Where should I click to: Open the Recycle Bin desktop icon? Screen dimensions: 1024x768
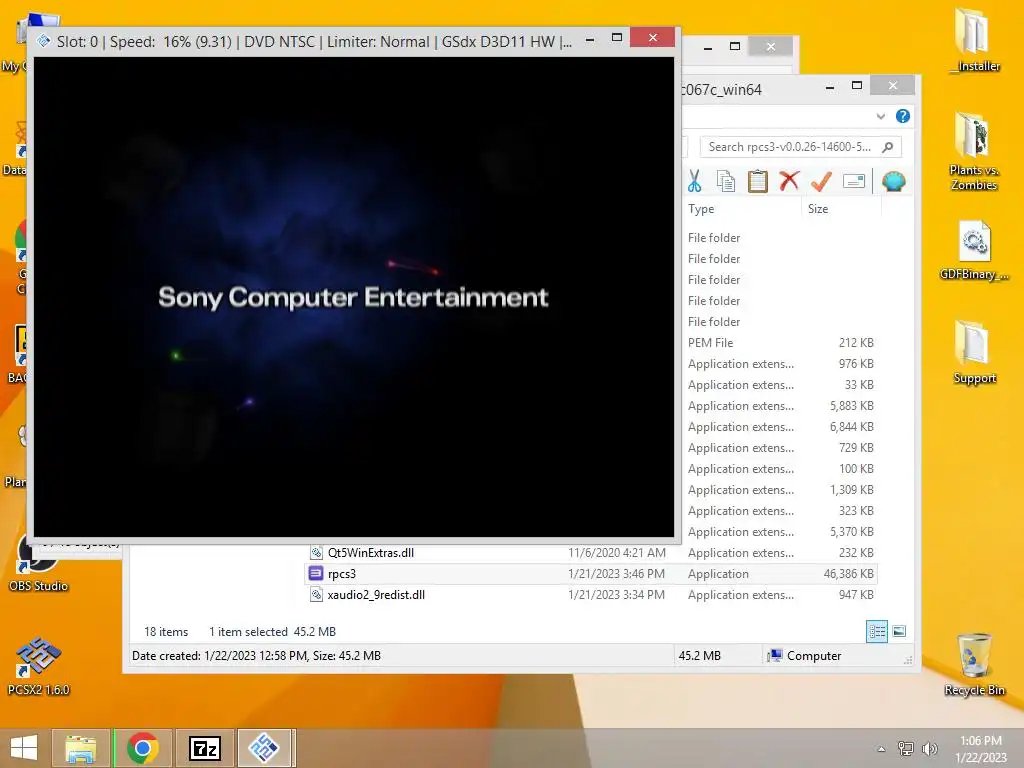pyautogui.click(x=974, y=664)
